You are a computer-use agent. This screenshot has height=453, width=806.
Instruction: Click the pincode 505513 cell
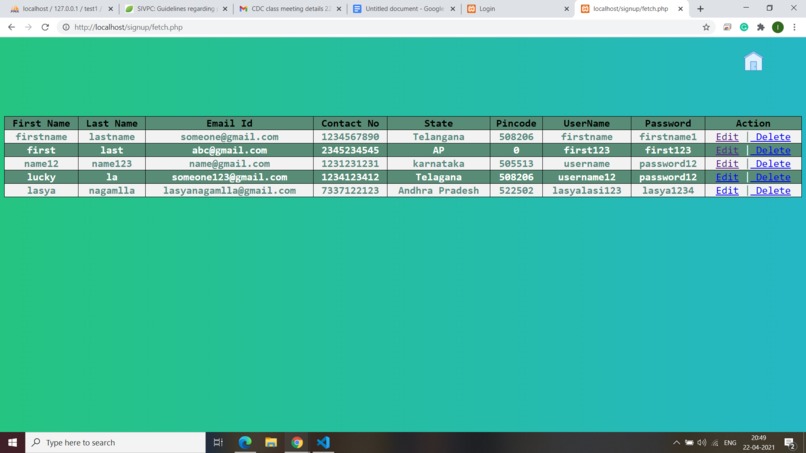[x=516, y=164]
